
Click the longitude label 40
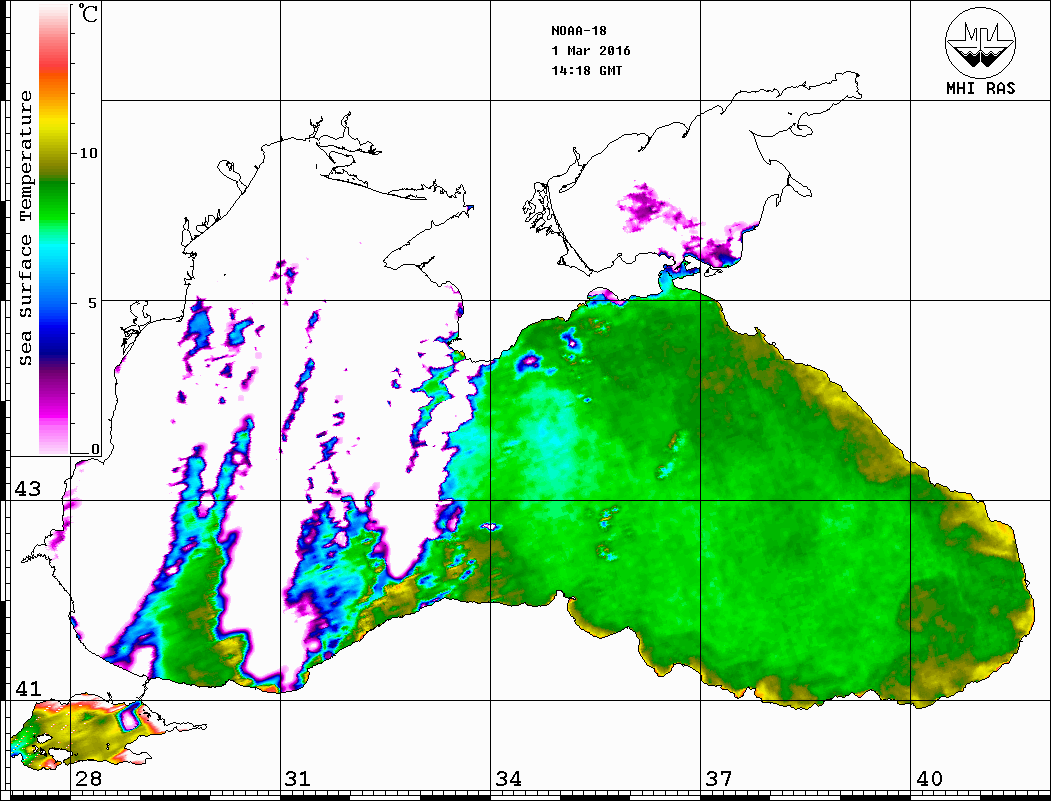tap(929, 779)
